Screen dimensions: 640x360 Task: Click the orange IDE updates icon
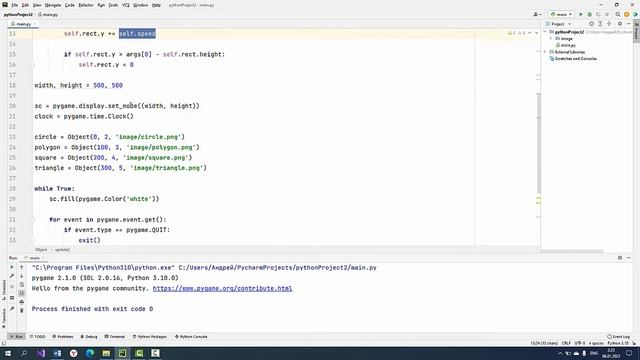tap(627, 14)
